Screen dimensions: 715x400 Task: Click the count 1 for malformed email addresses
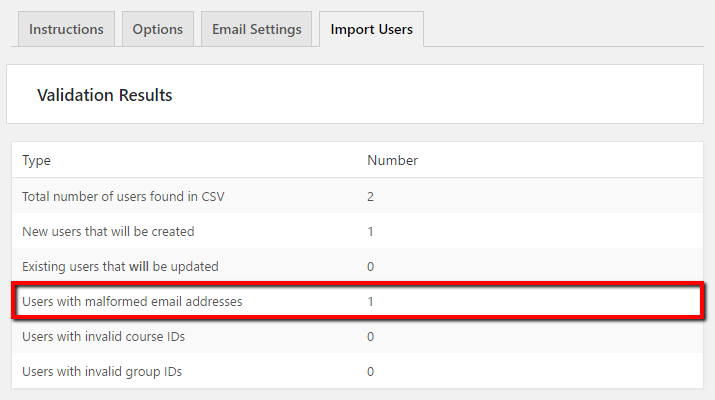tap(371, 301)
